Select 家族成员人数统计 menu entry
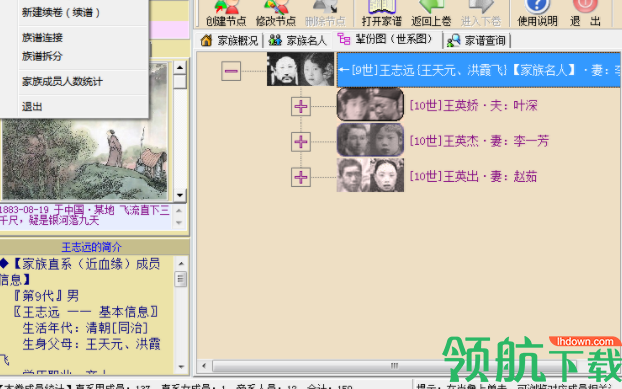Screen dimensions: 622x389 pos(62,82)
